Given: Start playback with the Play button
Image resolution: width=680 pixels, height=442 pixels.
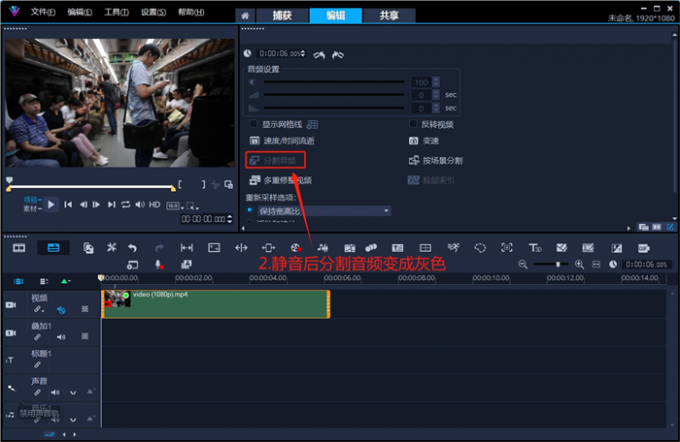Looking at the screenshot, I should [x=51, y=204].
